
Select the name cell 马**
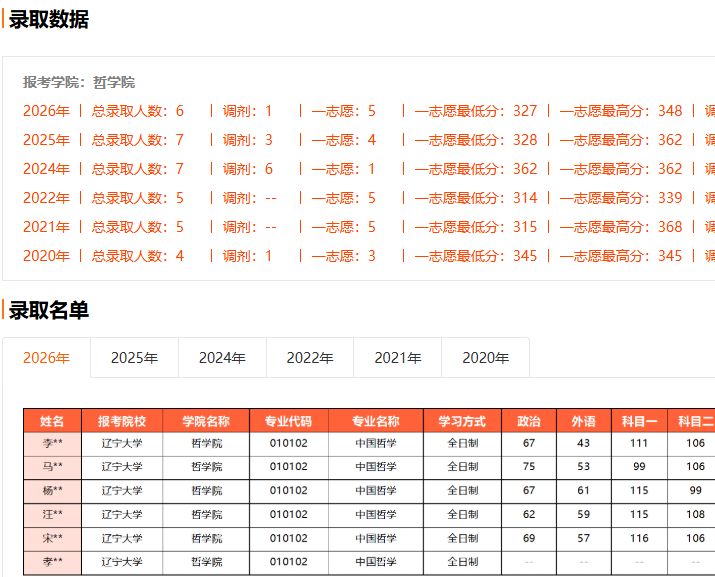[52, 467]
